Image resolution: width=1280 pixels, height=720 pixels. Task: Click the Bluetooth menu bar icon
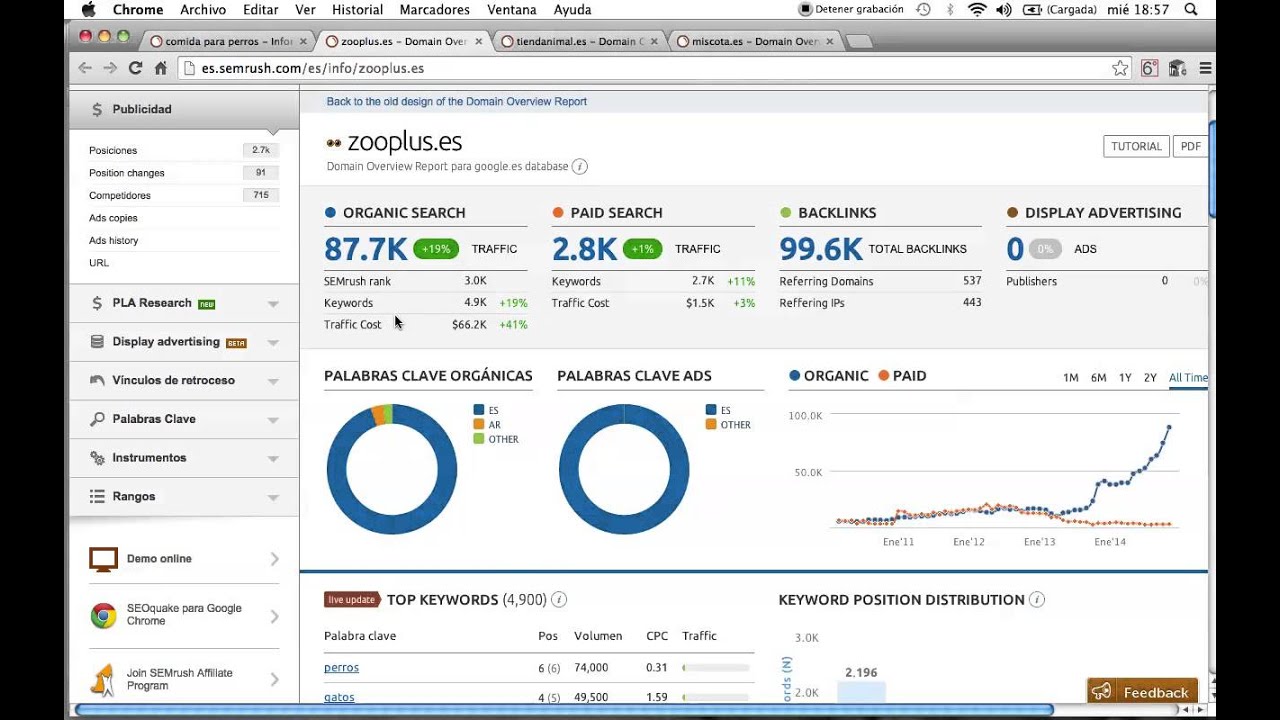click(x=951, y=9)
